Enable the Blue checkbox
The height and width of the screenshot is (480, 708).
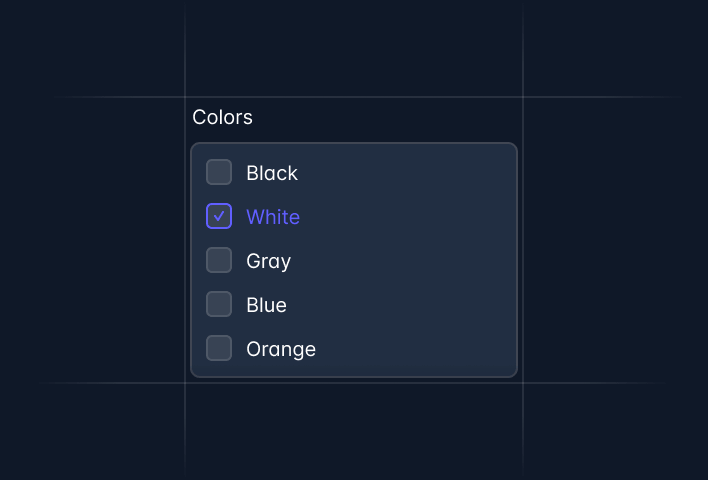click(x=219, y=304)
